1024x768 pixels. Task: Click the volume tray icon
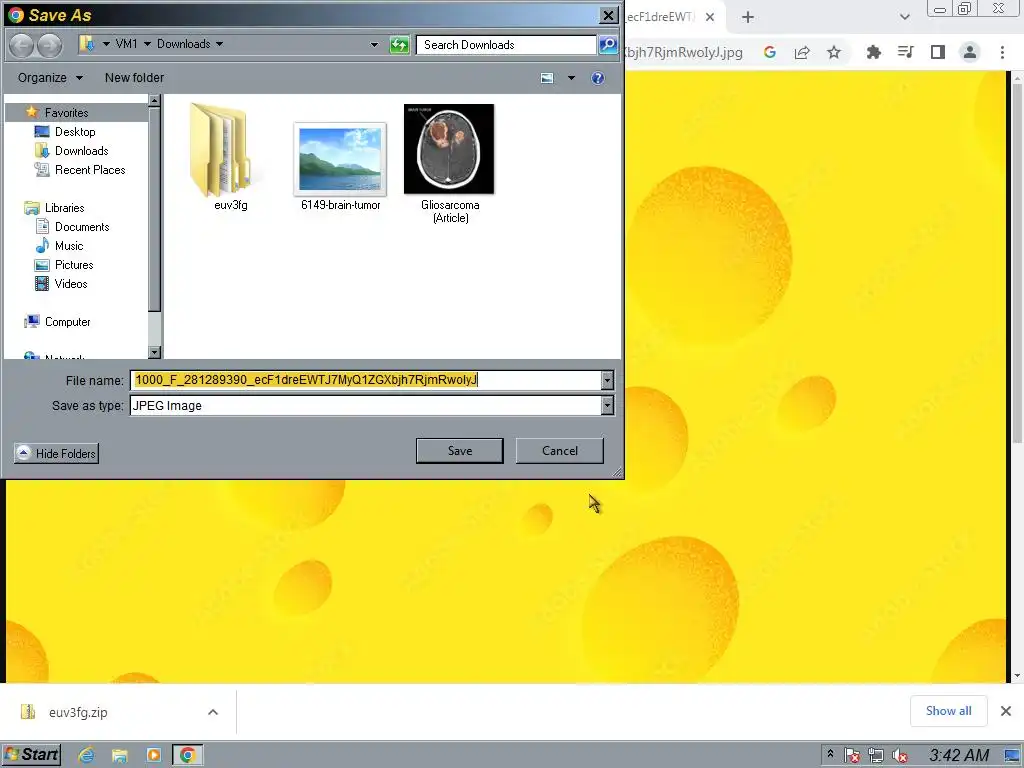[x=899, y=756]
